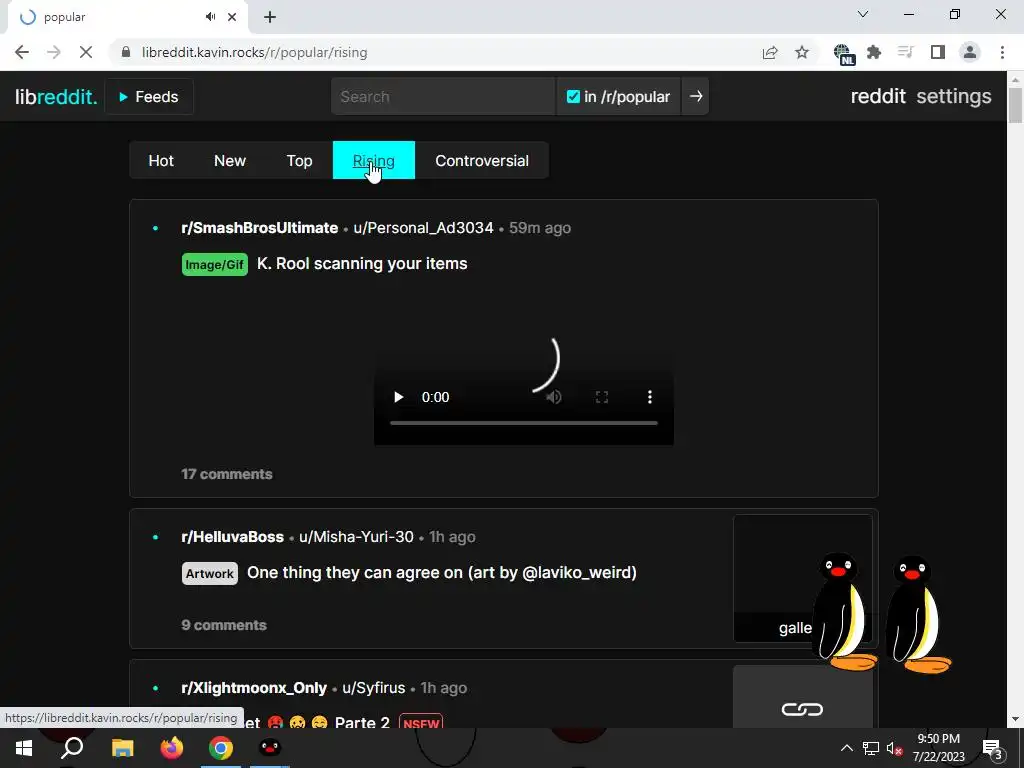Click the share page icon in the address bar
This screenshot has width=1024, height=768.
[770, 52]
